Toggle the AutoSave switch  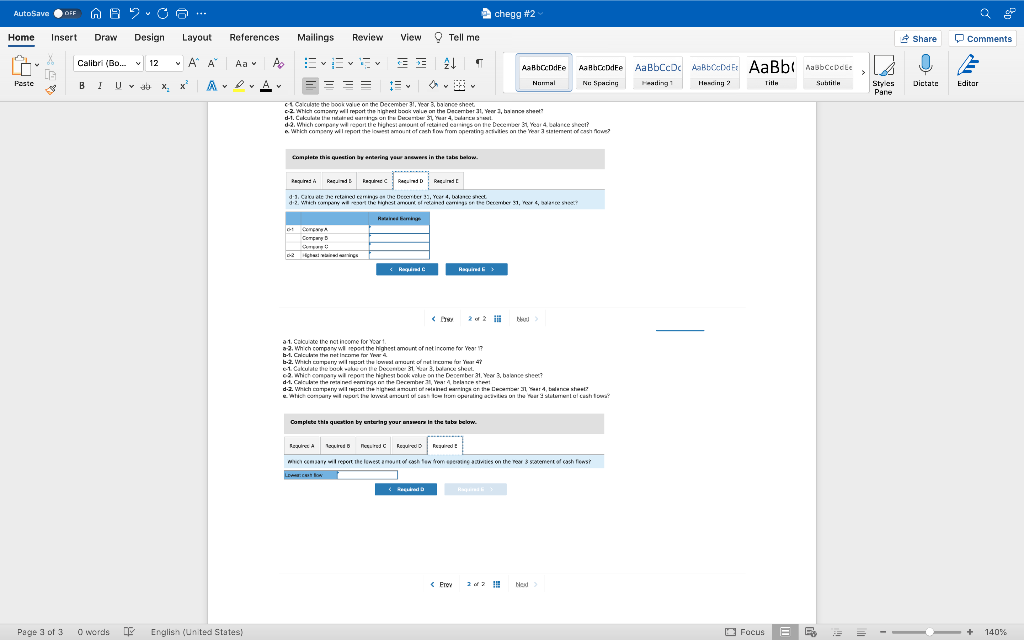point(66,13)
